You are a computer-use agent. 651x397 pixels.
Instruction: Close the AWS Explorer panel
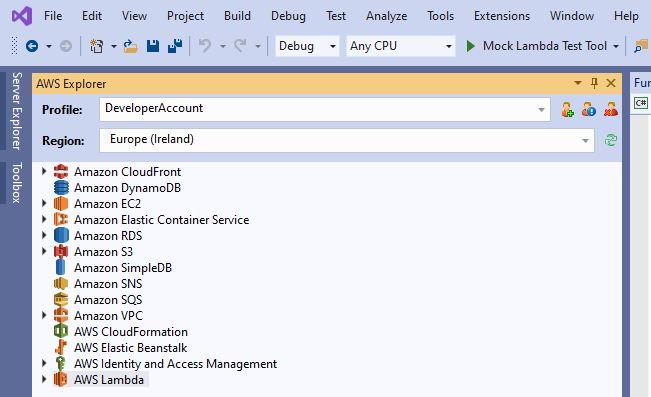tap(611, 83)
